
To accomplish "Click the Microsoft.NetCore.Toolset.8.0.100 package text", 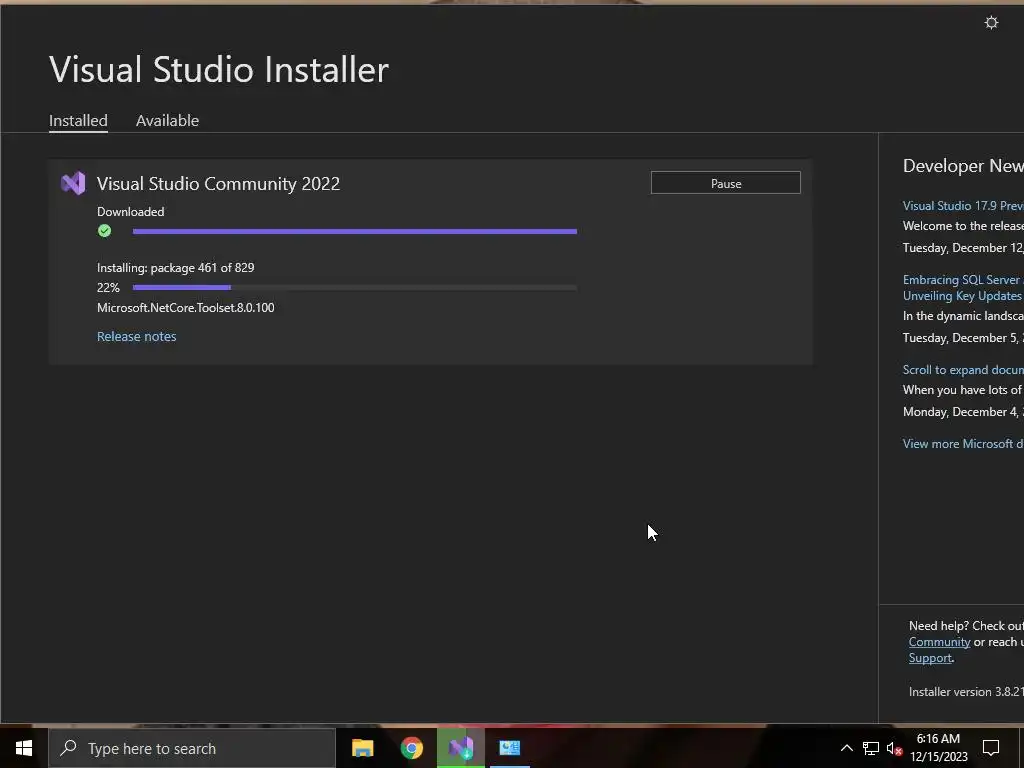I will [x=186, y=308].
